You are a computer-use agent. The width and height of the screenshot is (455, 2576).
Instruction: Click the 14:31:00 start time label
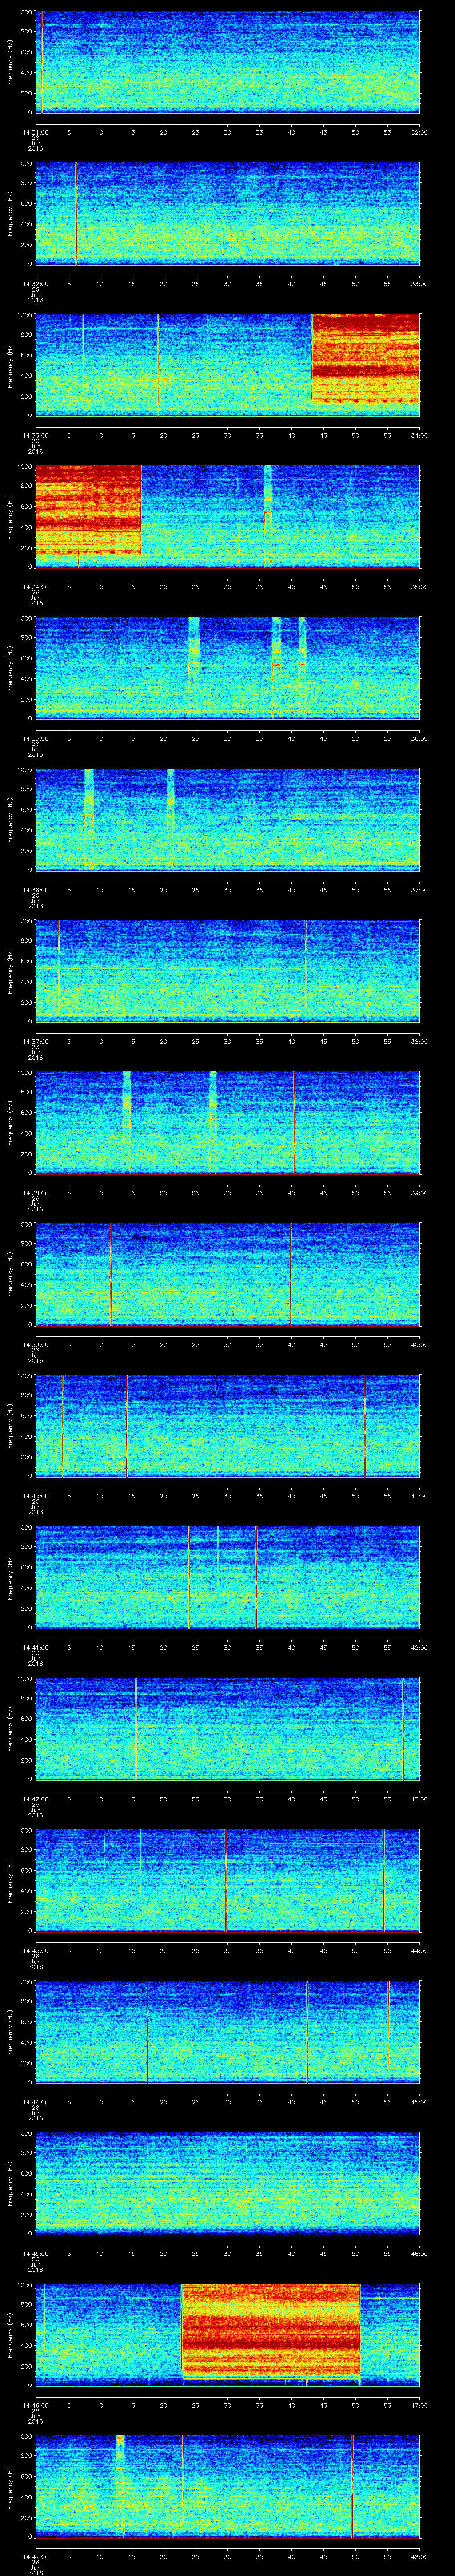point(35,131)
